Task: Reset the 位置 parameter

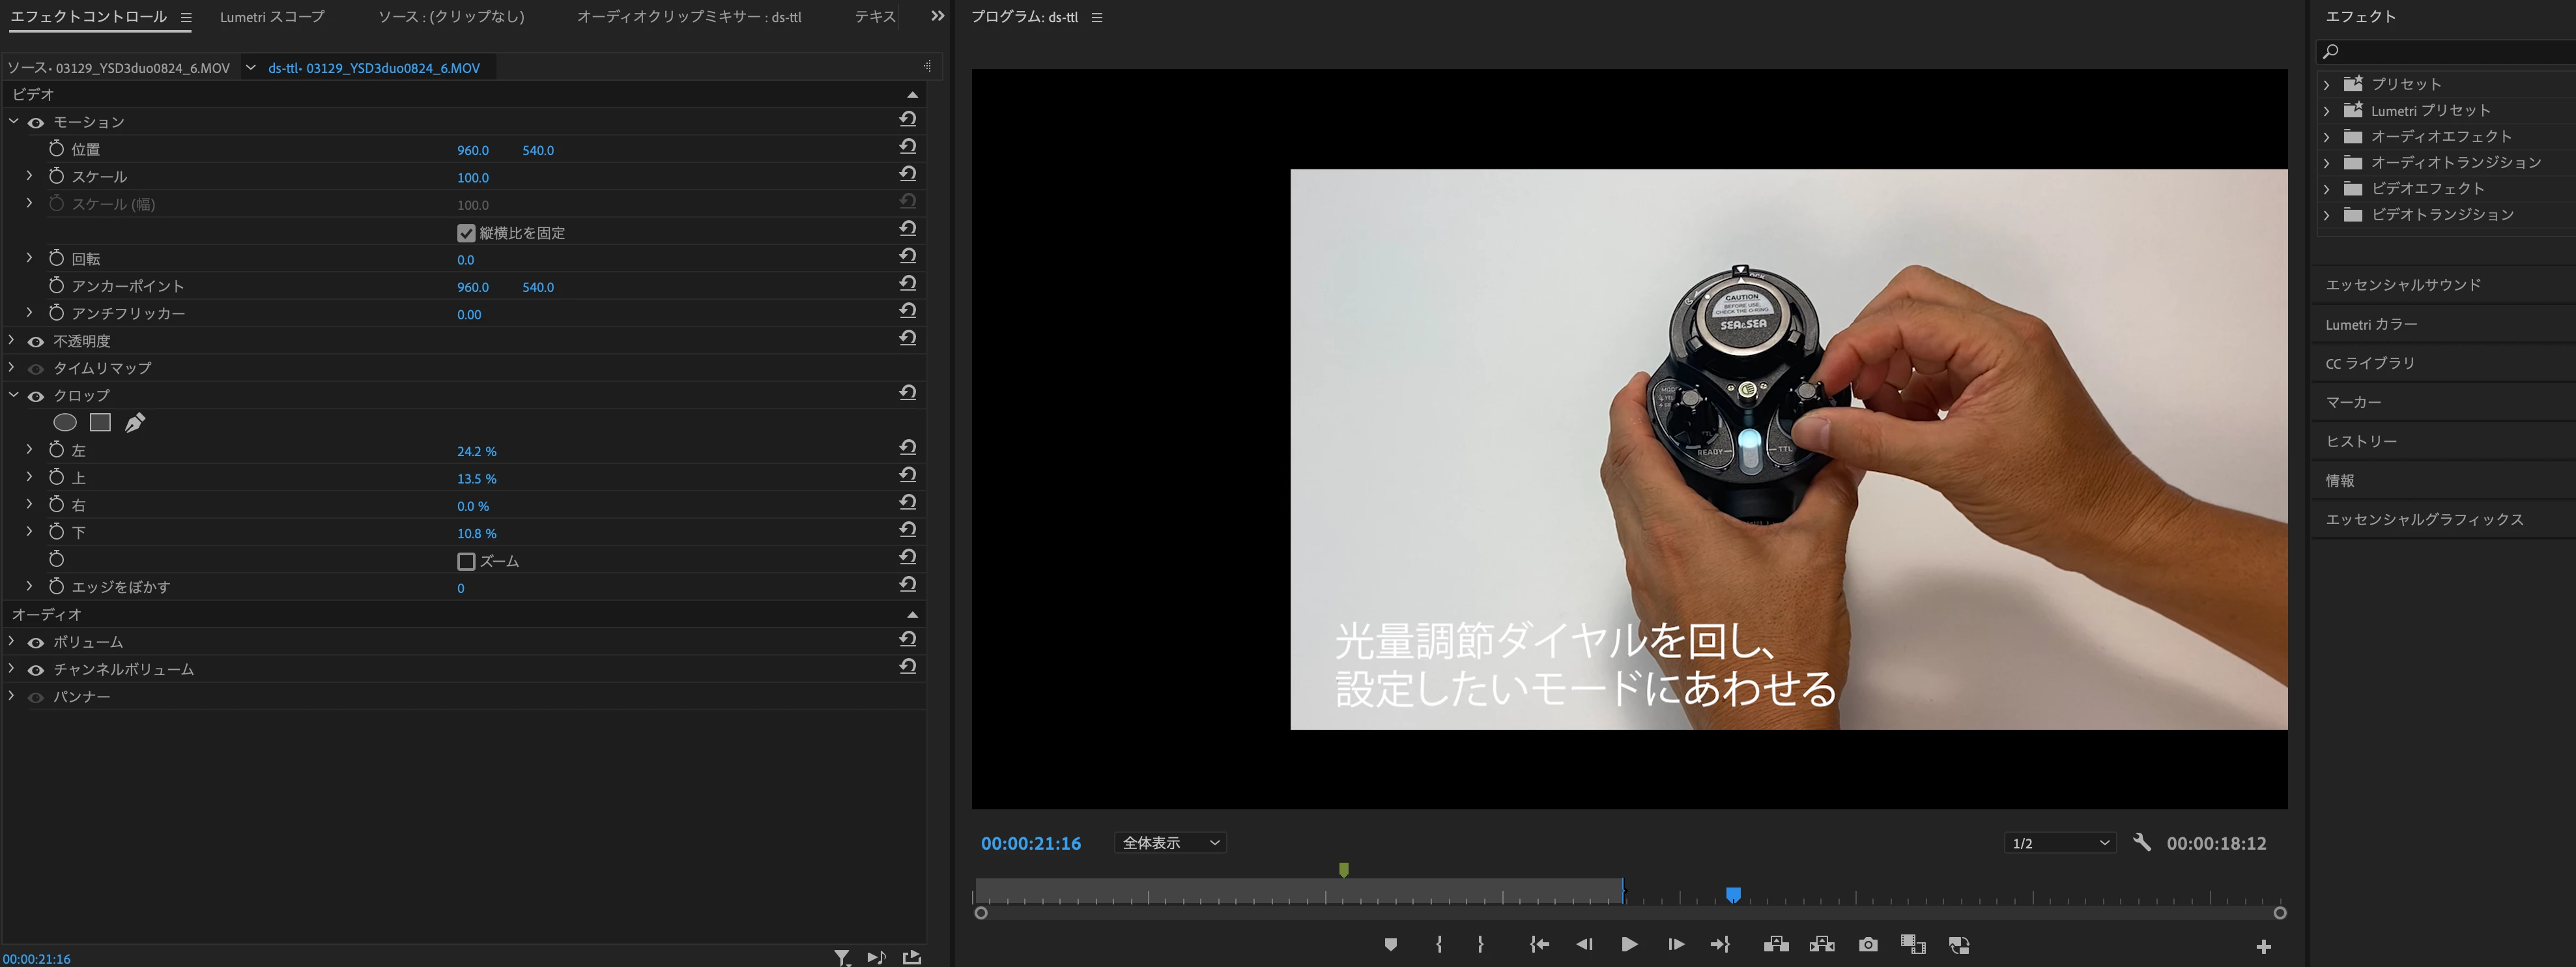Action: pos(907,147)
